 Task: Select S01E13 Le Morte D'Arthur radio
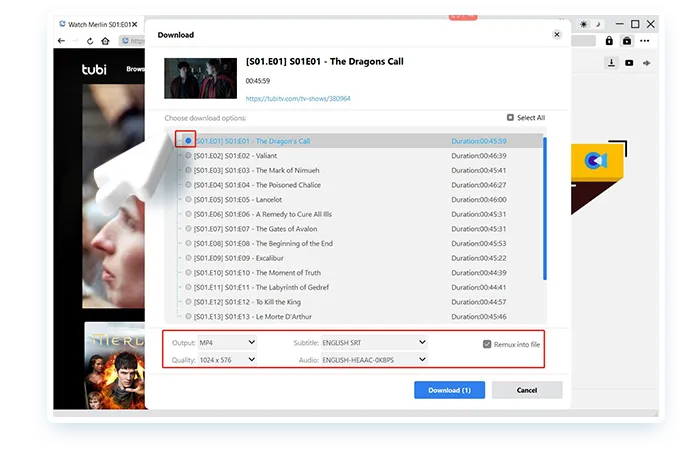(x=188, y=316)
